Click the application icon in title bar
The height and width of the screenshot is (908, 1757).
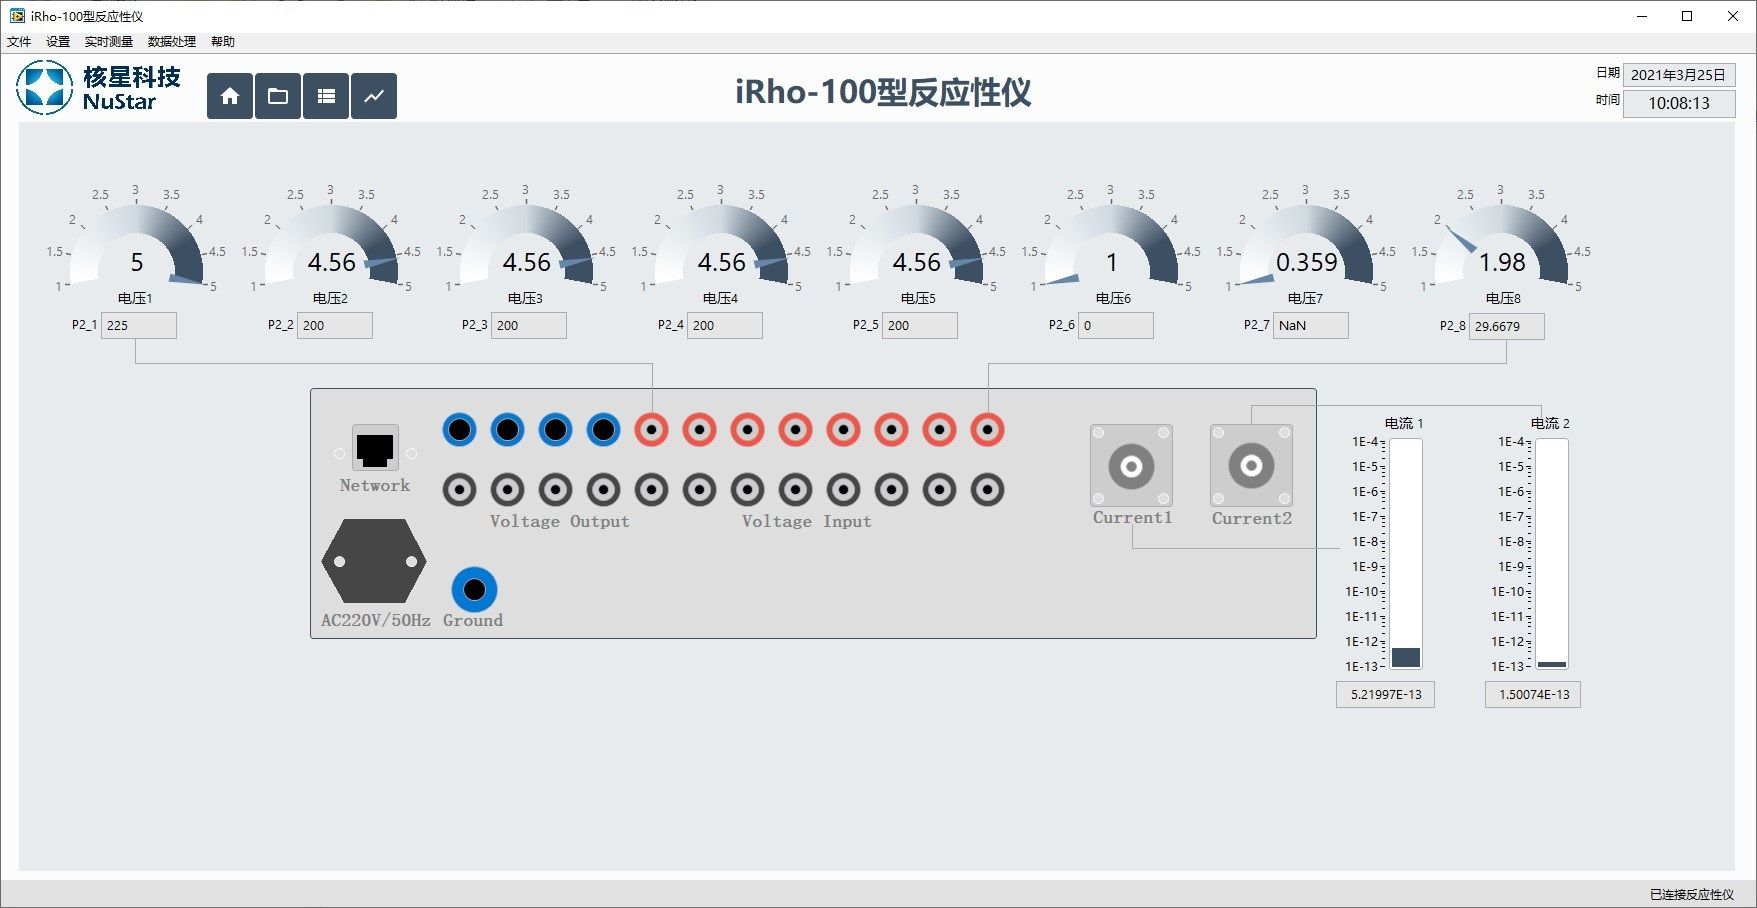(x=17, y=16)
